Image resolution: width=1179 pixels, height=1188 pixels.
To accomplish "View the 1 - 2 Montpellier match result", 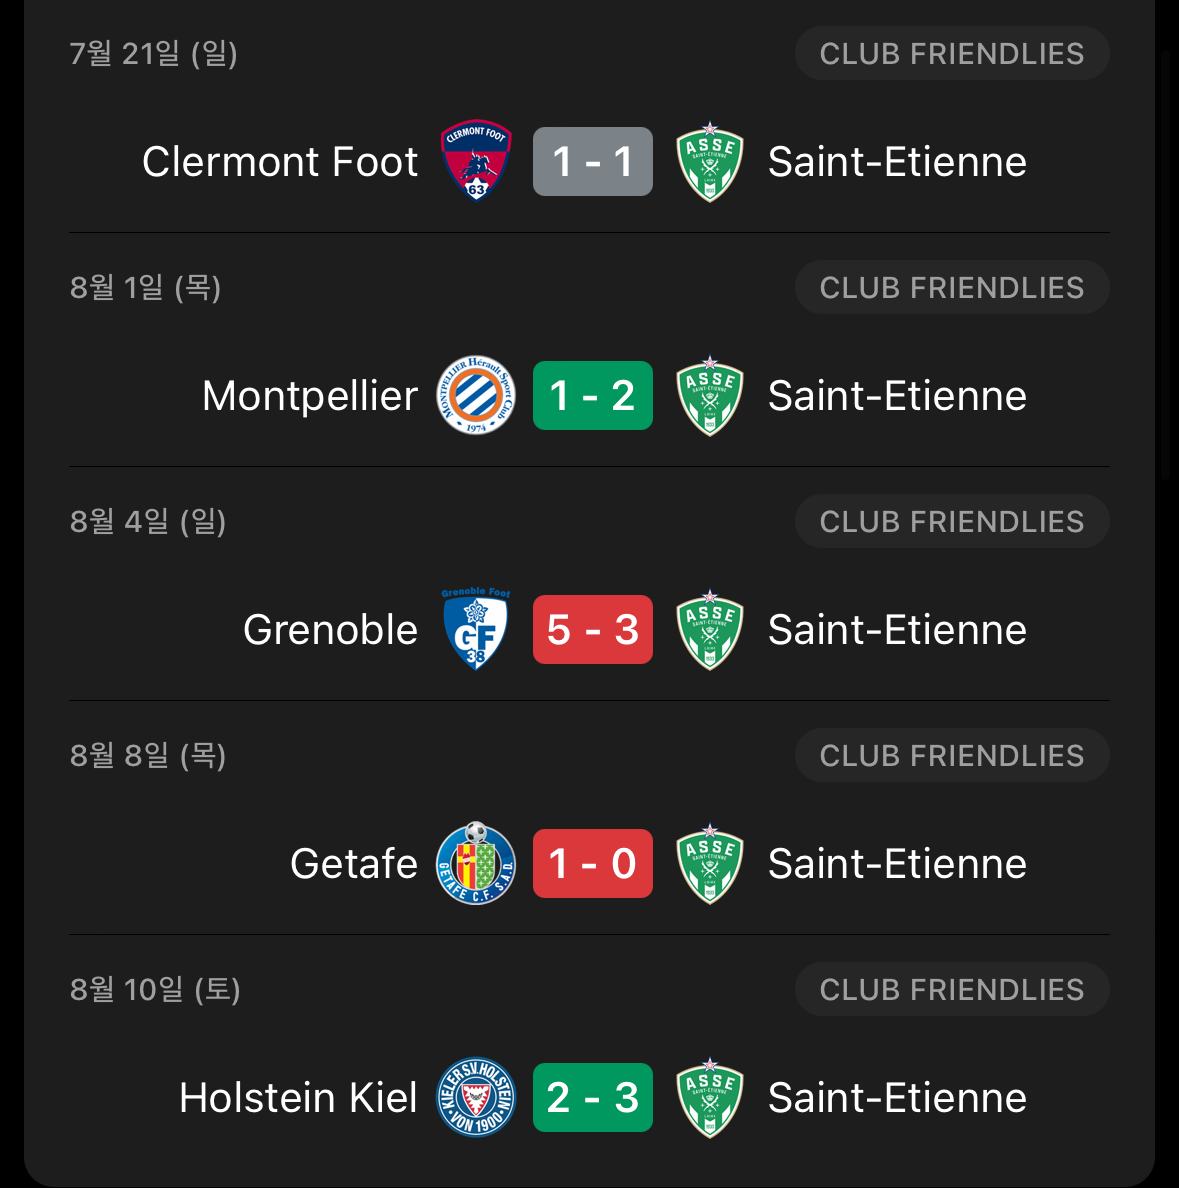I will click(x=593, y=395).
